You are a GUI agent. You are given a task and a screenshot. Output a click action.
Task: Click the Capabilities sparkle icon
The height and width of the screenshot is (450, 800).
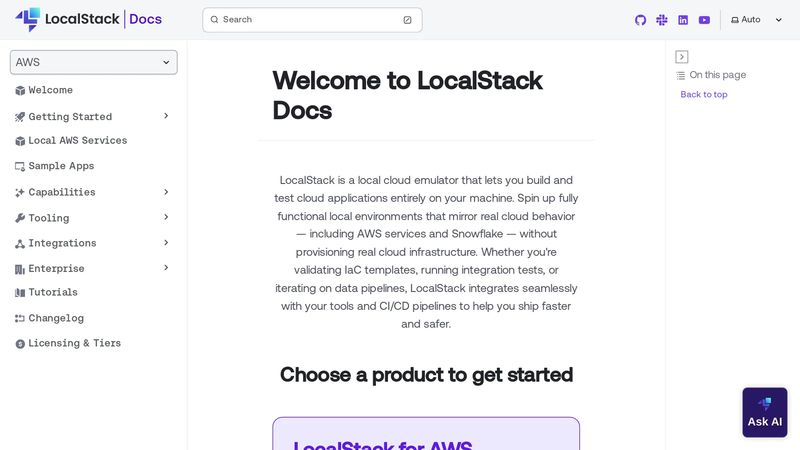[x=20, y=192]
